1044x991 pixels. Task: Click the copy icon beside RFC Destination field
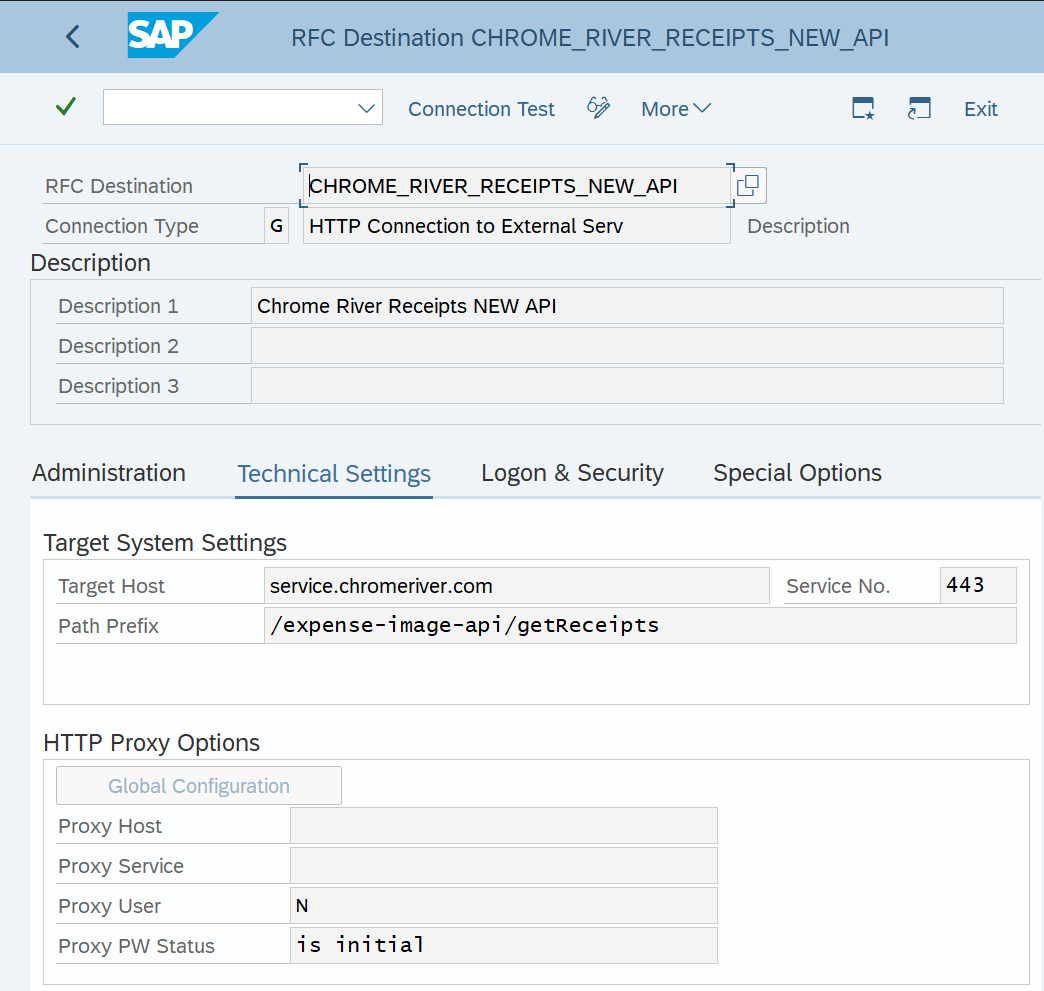click(748, 186)
